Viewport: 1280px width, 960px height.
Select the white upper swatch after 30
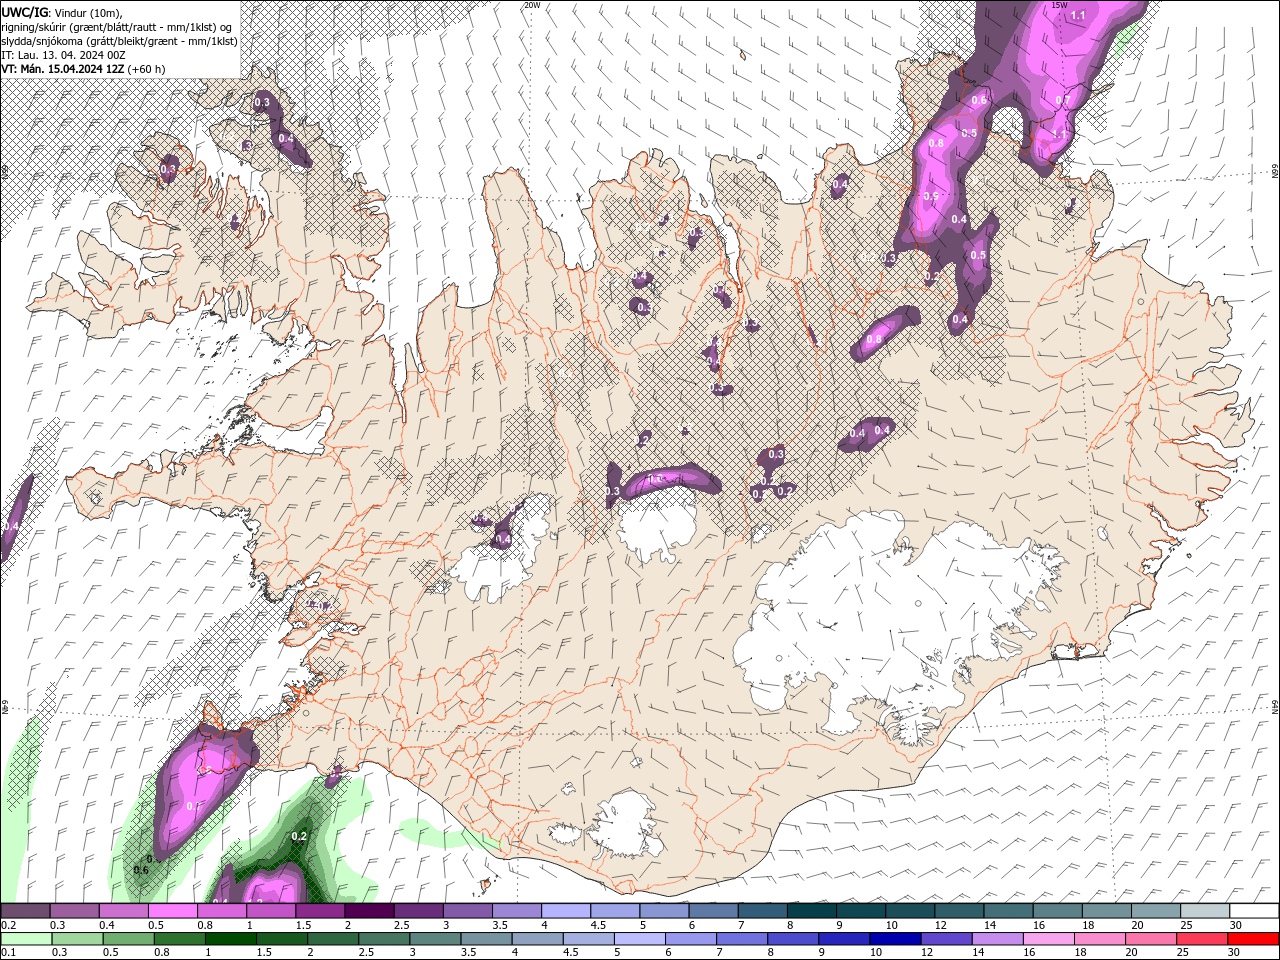(1253, 911)
